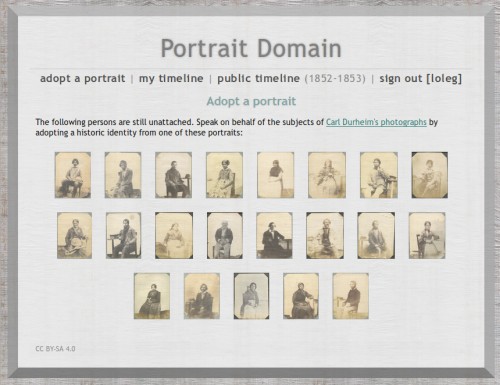The image size is (500, 385).
Task: Click the '(1852-1853)' date range text
Action: [335, 79]
